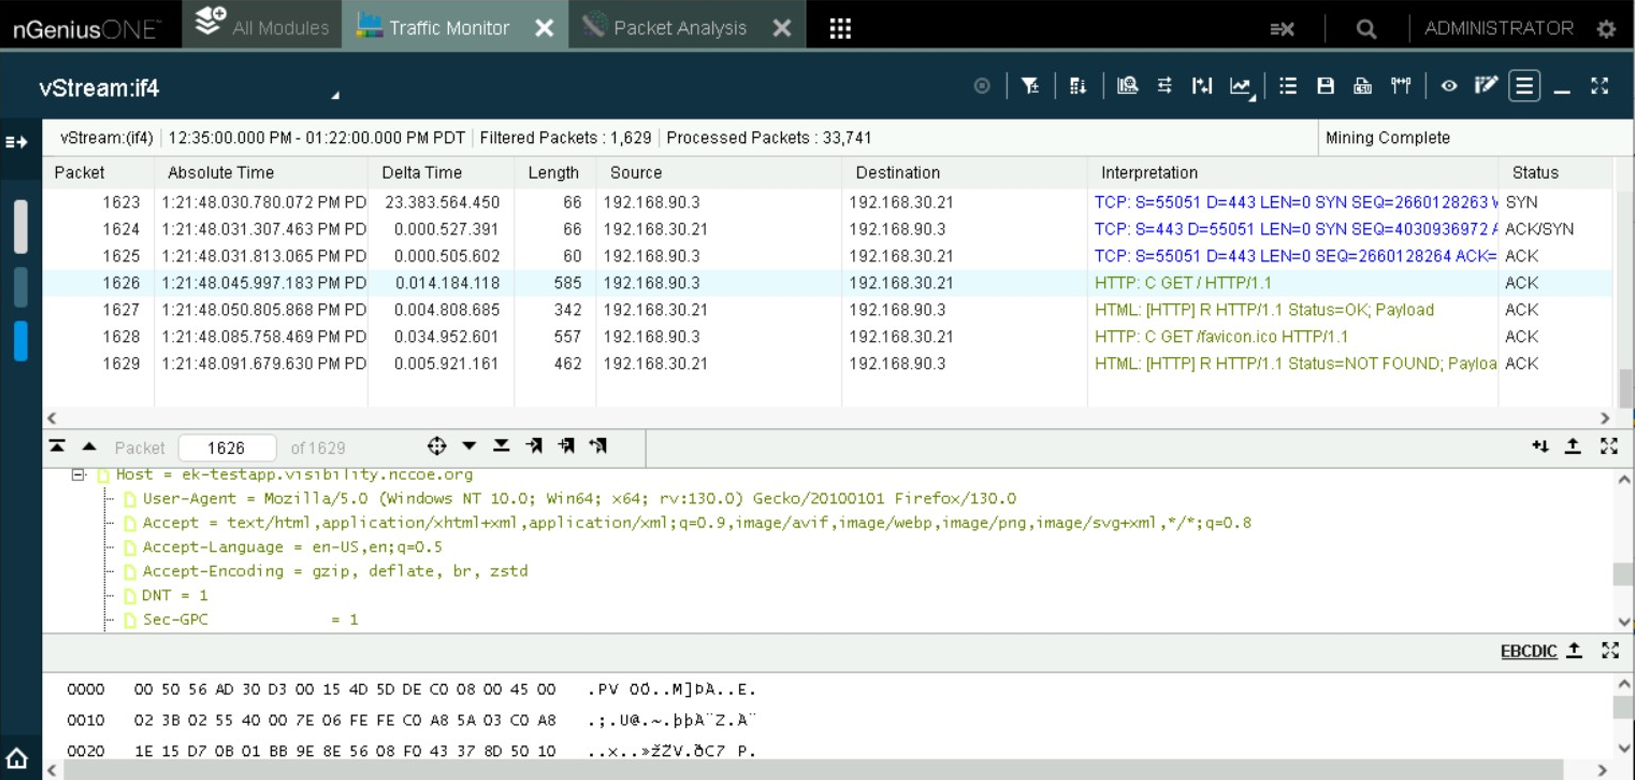
Task: Toggle the eye visibility icon in toolbar
Action: click(x=1448, y=87)
